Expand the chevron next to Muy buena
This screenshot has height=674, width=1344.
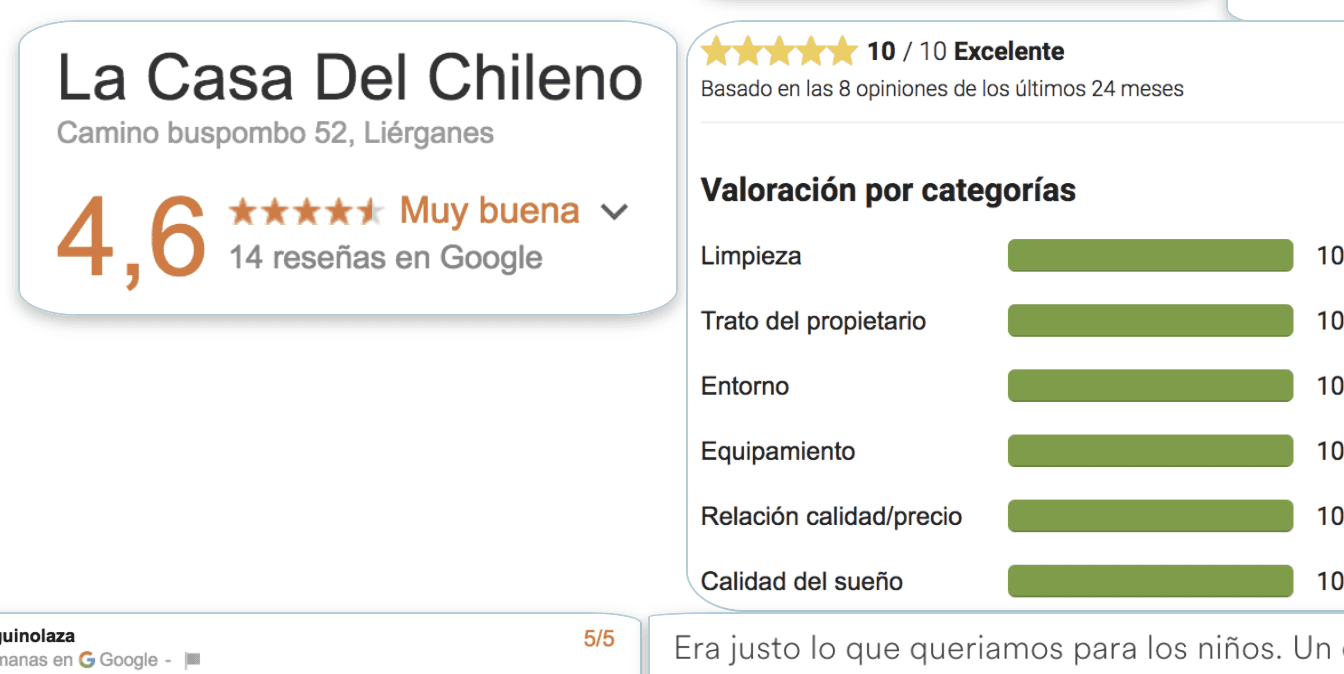click(614, 212)
